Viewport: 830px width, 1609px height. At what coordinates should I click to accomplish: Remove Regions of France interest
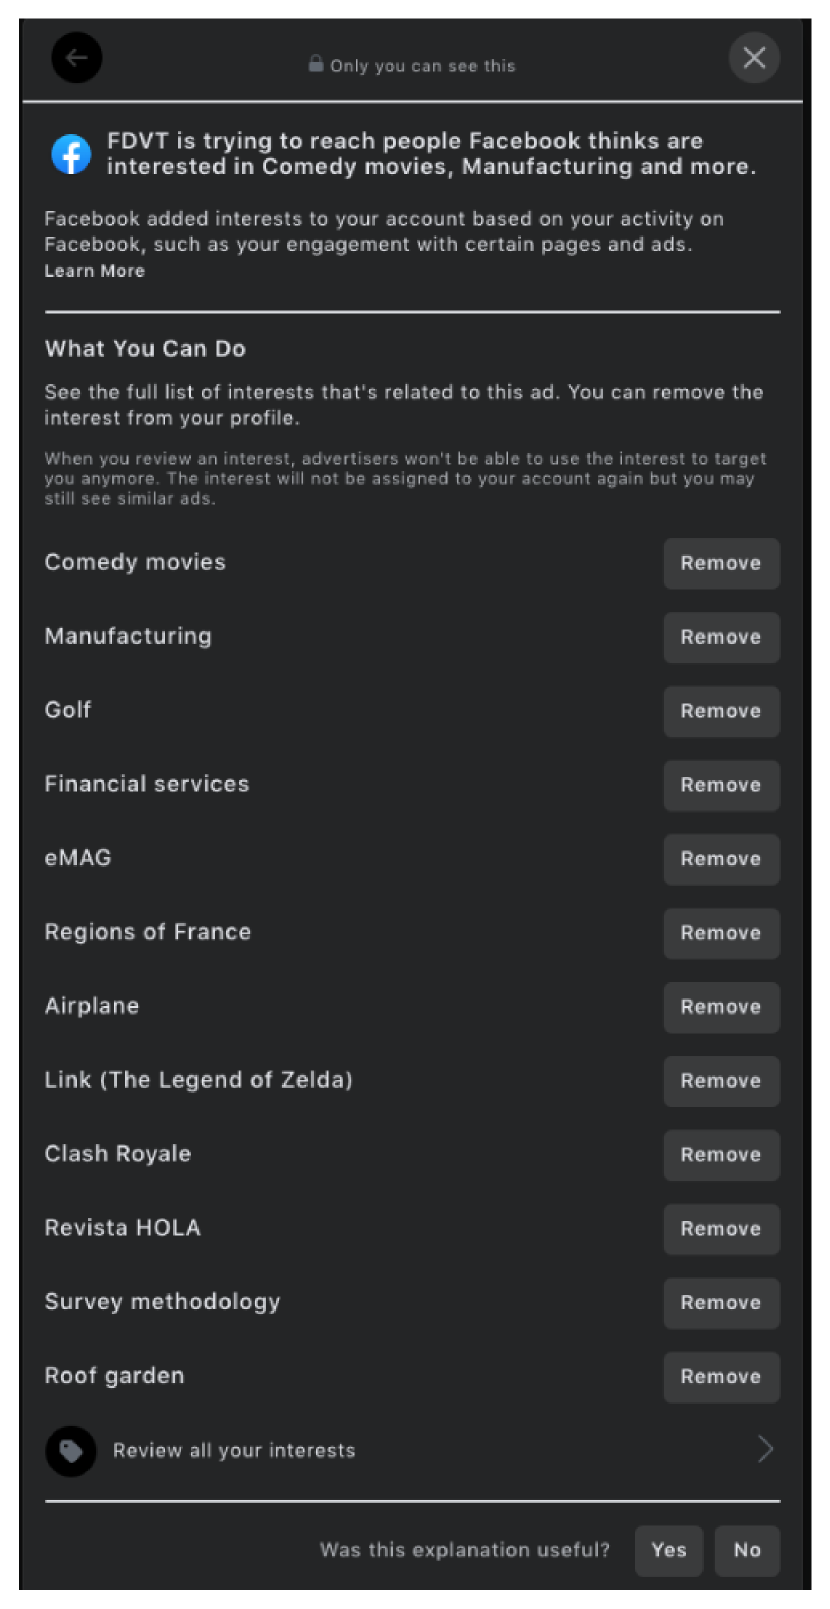click(x=721, y=933)
